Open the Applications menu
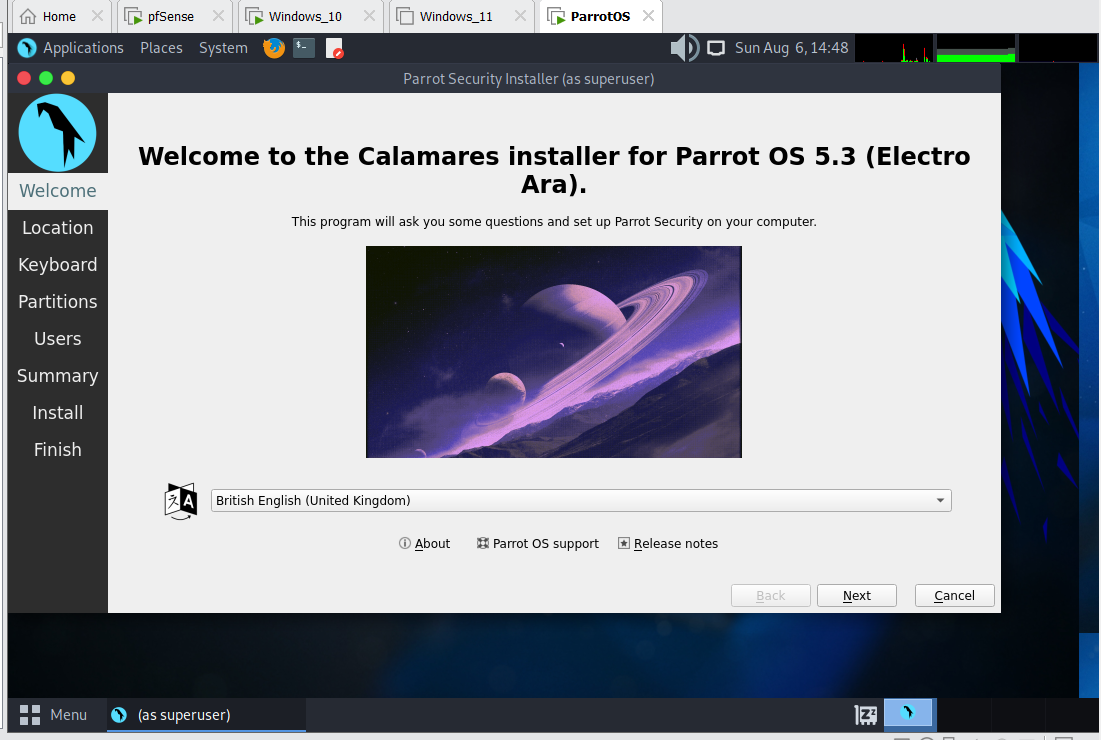The height and width of the screenshot is (740, 1101). tap(83, 48)
